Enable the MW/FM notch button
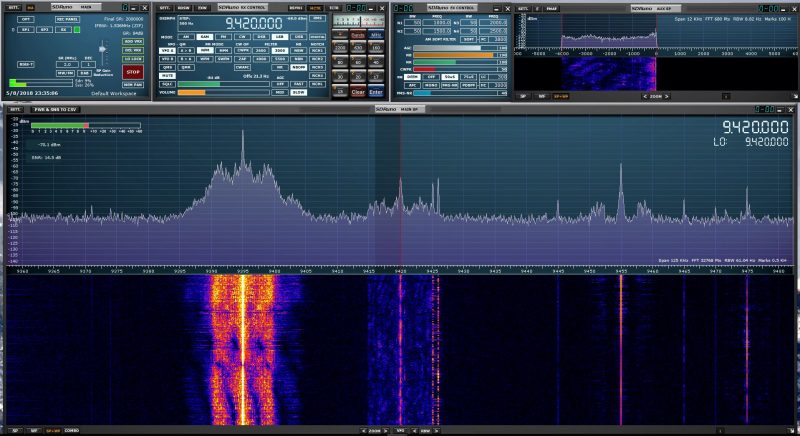 click(65, 73)
